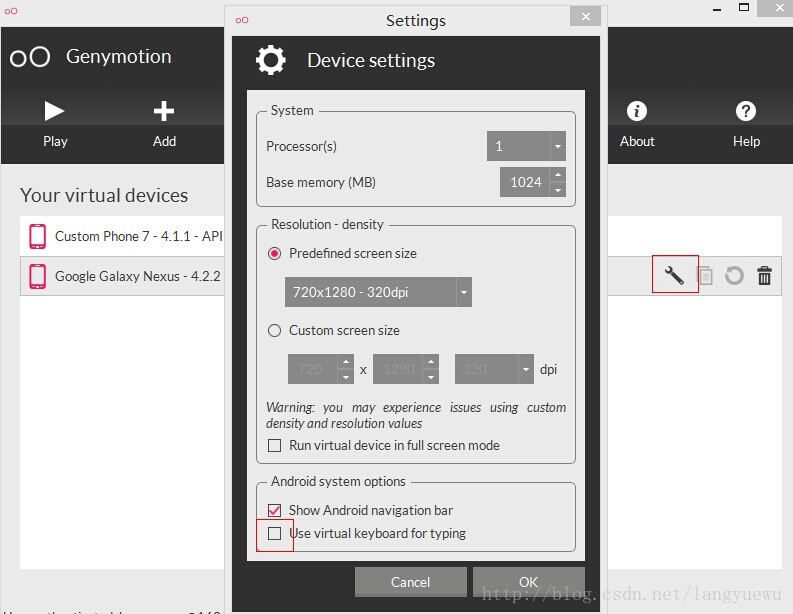Click Cancel in Settings dialog
Viewport: 793px width, 614px height.
(x=410, y=582)
